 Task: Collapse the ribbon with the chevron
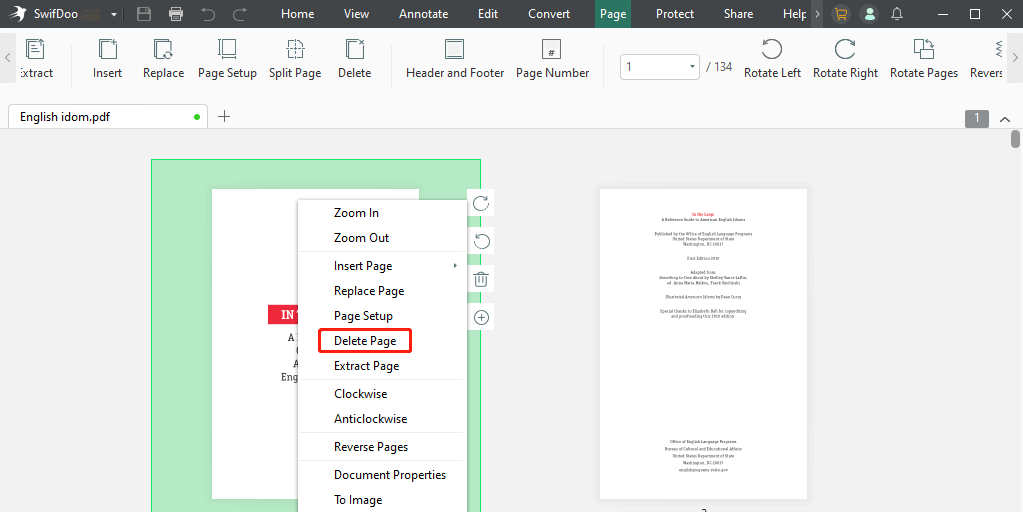click(x=1005, y=119)
